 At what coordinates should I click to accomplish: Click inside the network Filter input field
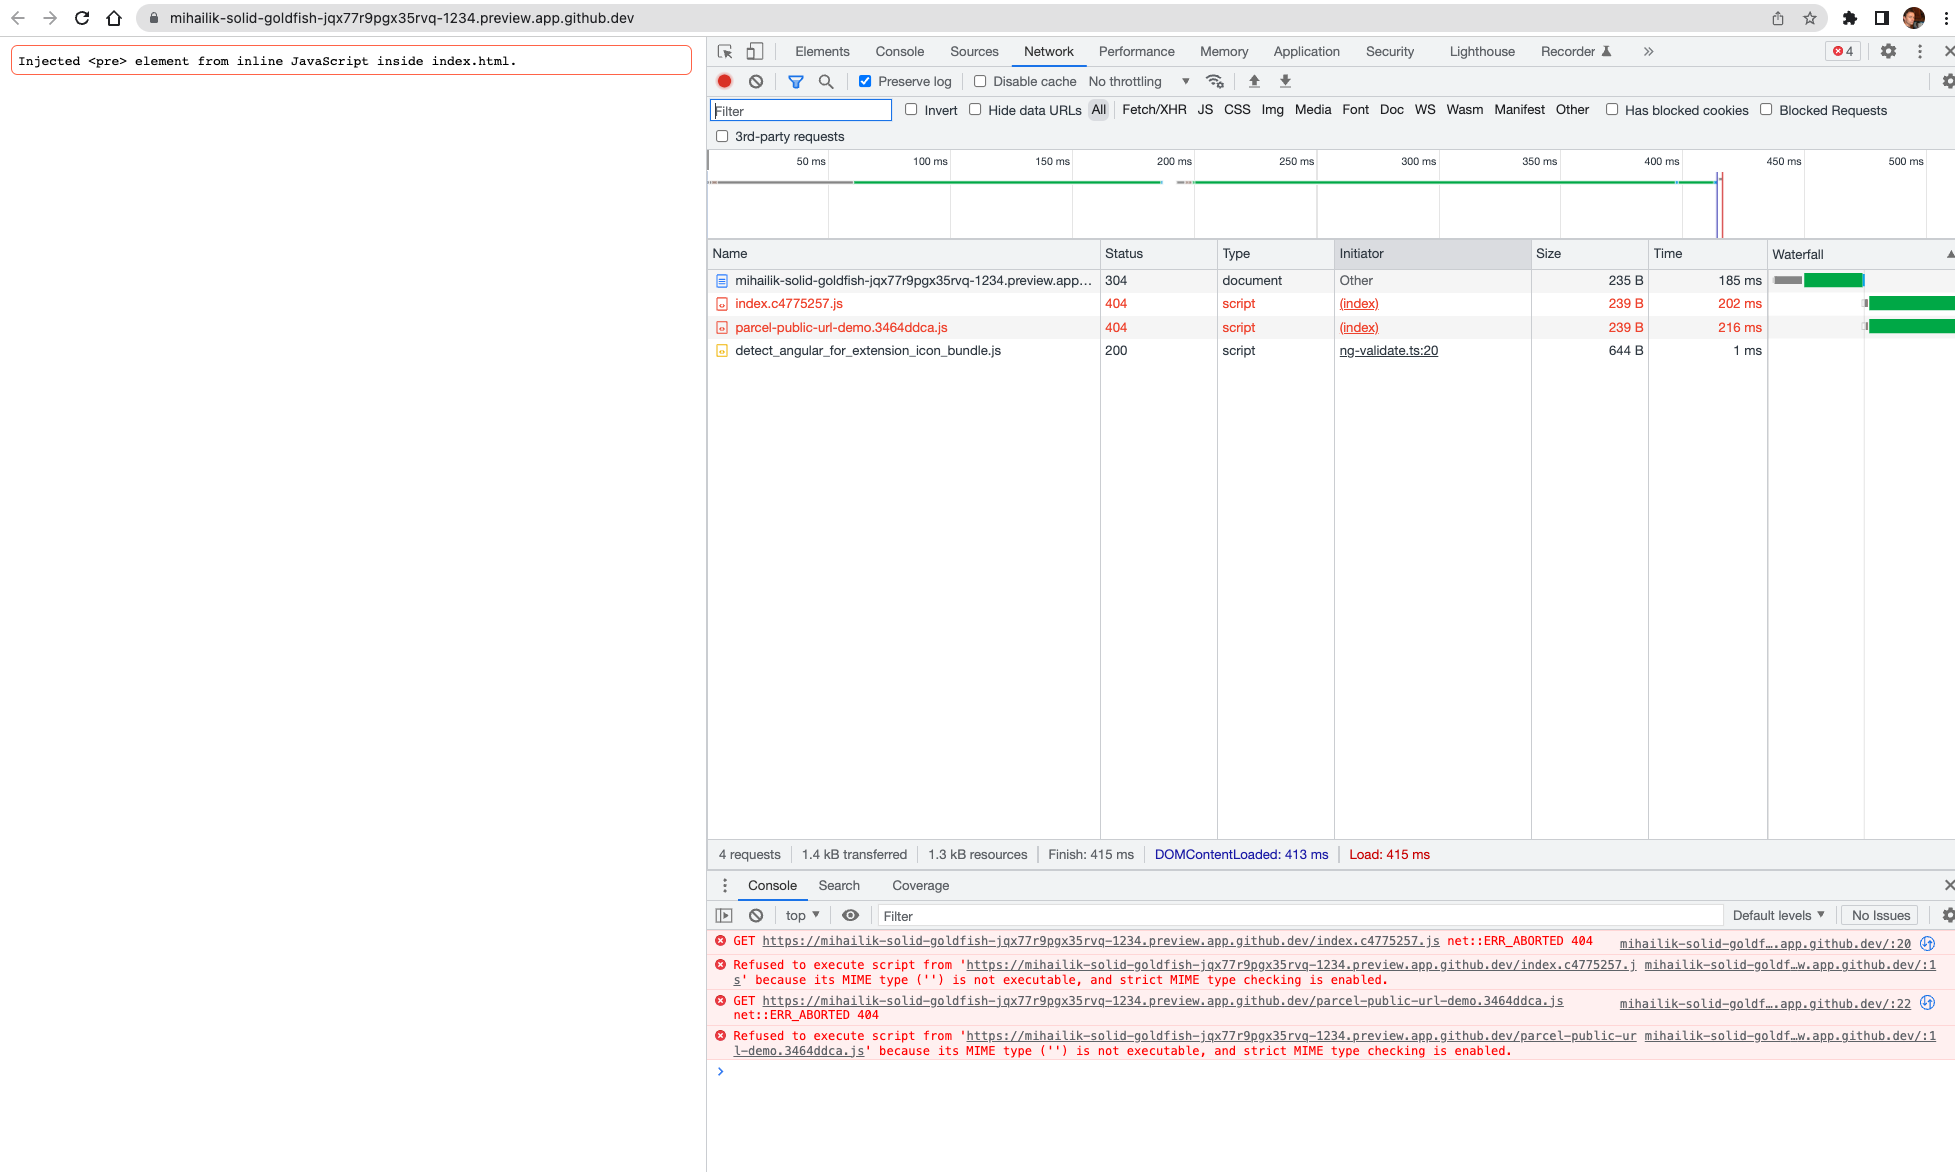point(800,110)
